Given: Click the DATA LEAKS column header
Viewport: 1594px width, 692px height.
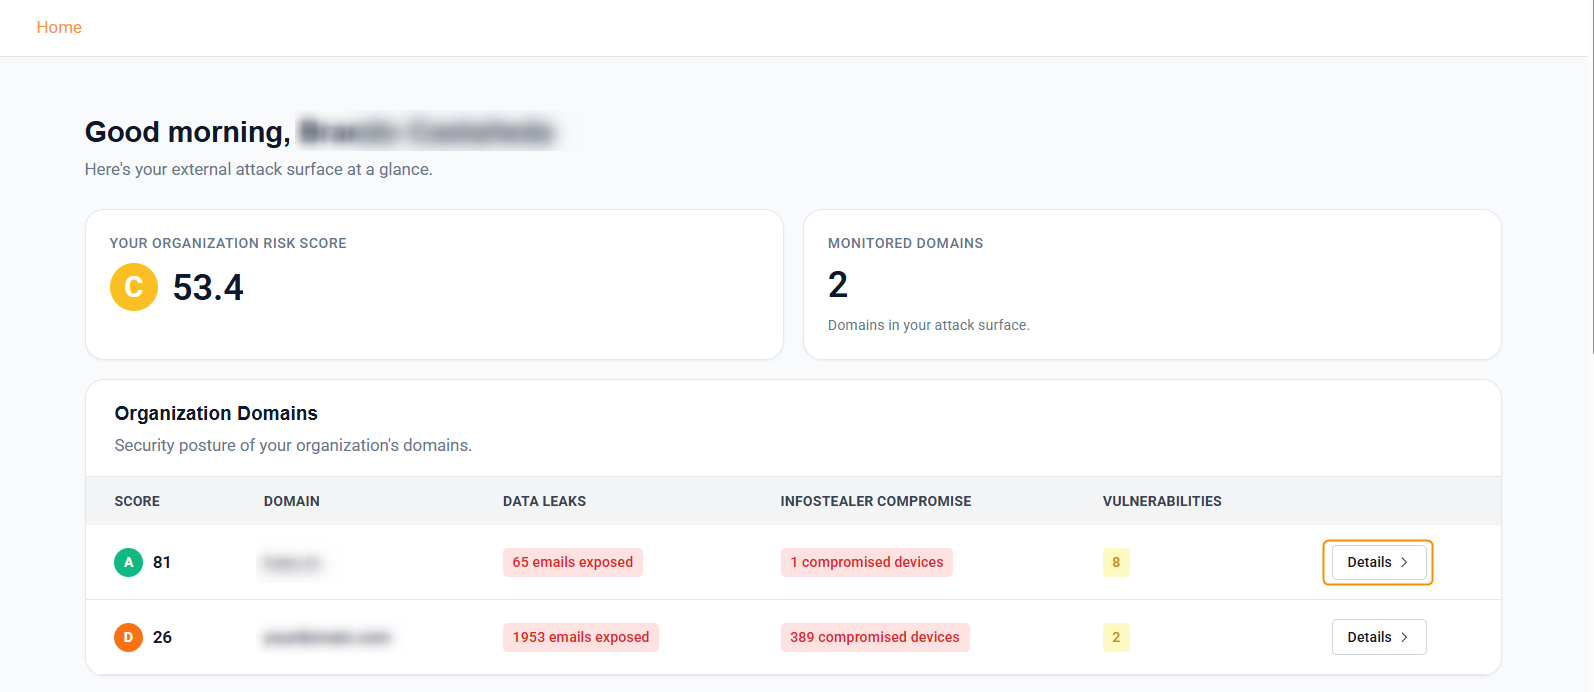Looking at the screenshot, I should pos(544,501).
